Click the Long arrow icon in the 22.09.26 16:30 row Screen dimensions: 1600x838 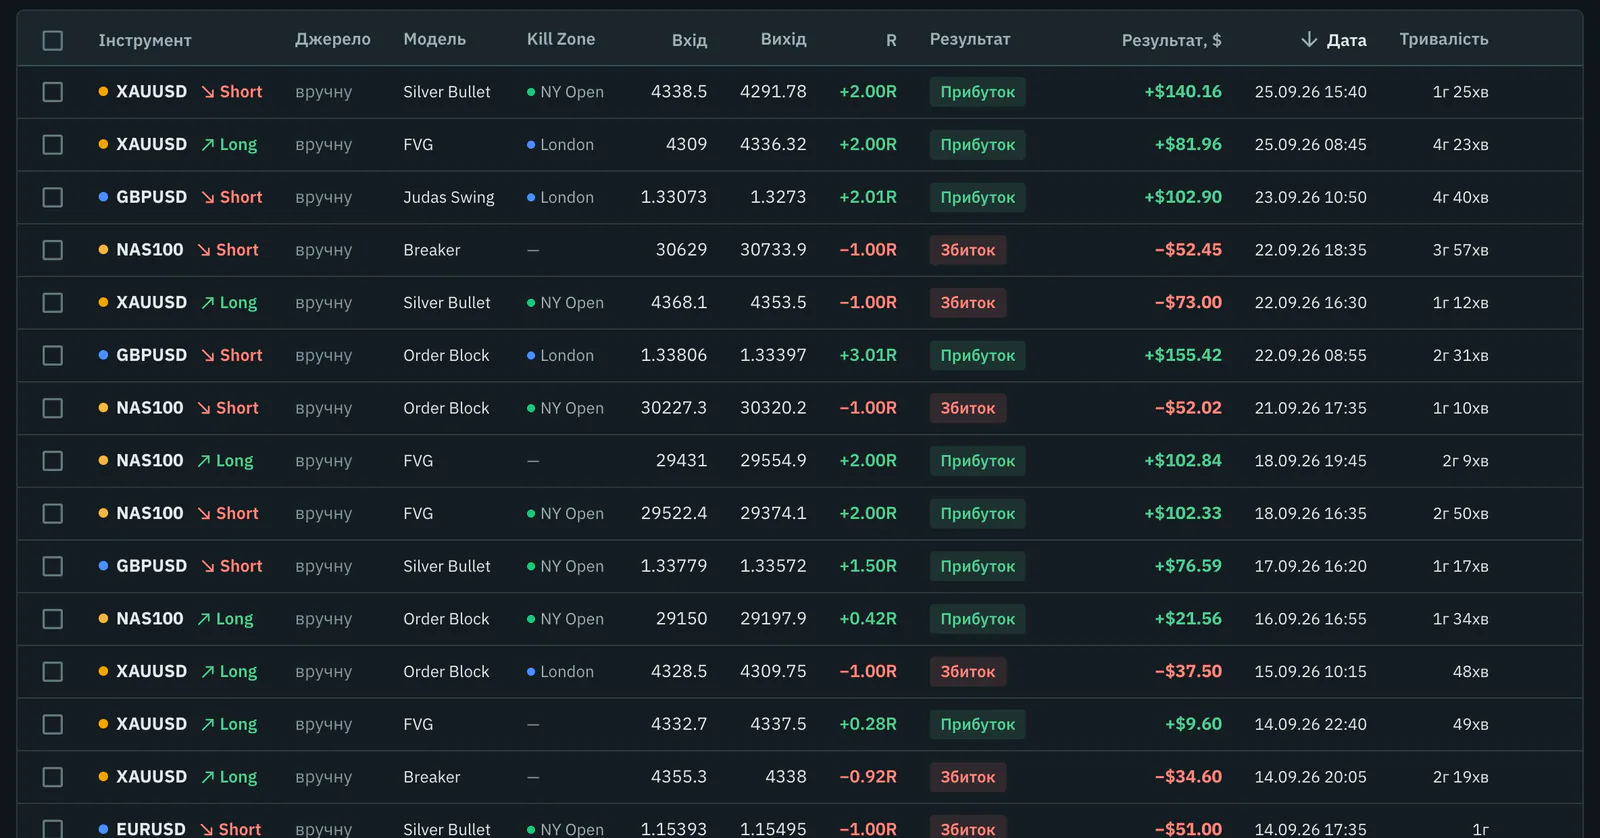(x=208, y=303)
